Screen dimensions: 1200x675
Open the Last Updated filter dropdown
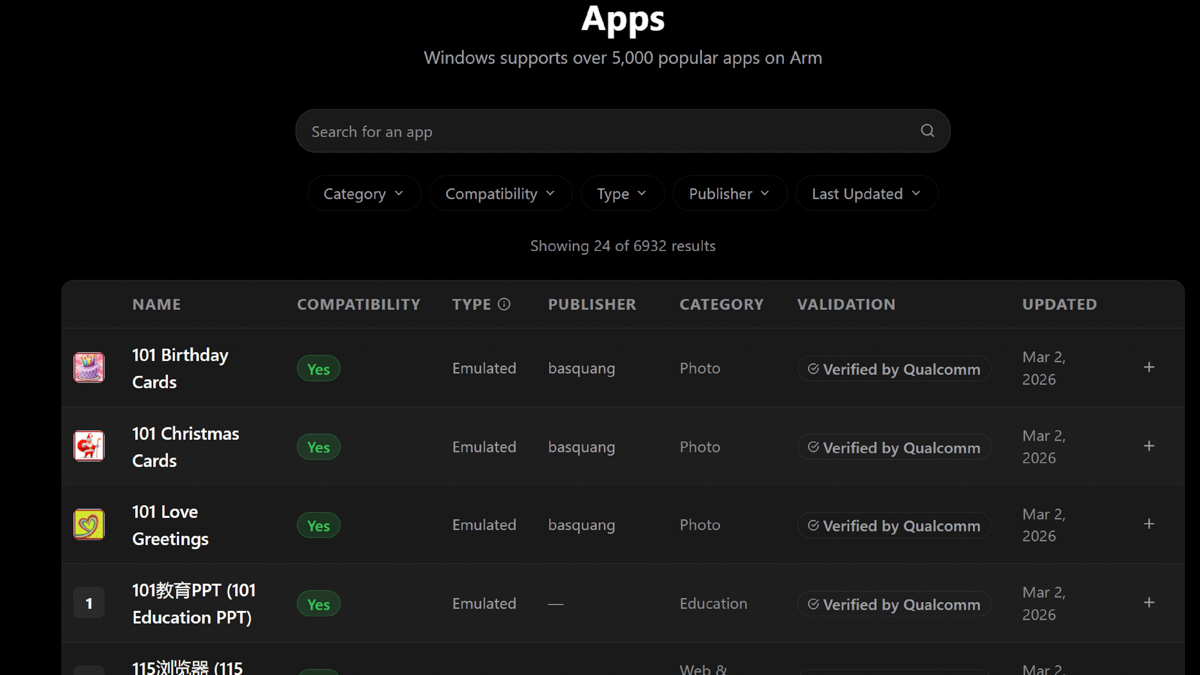(867, 193)
